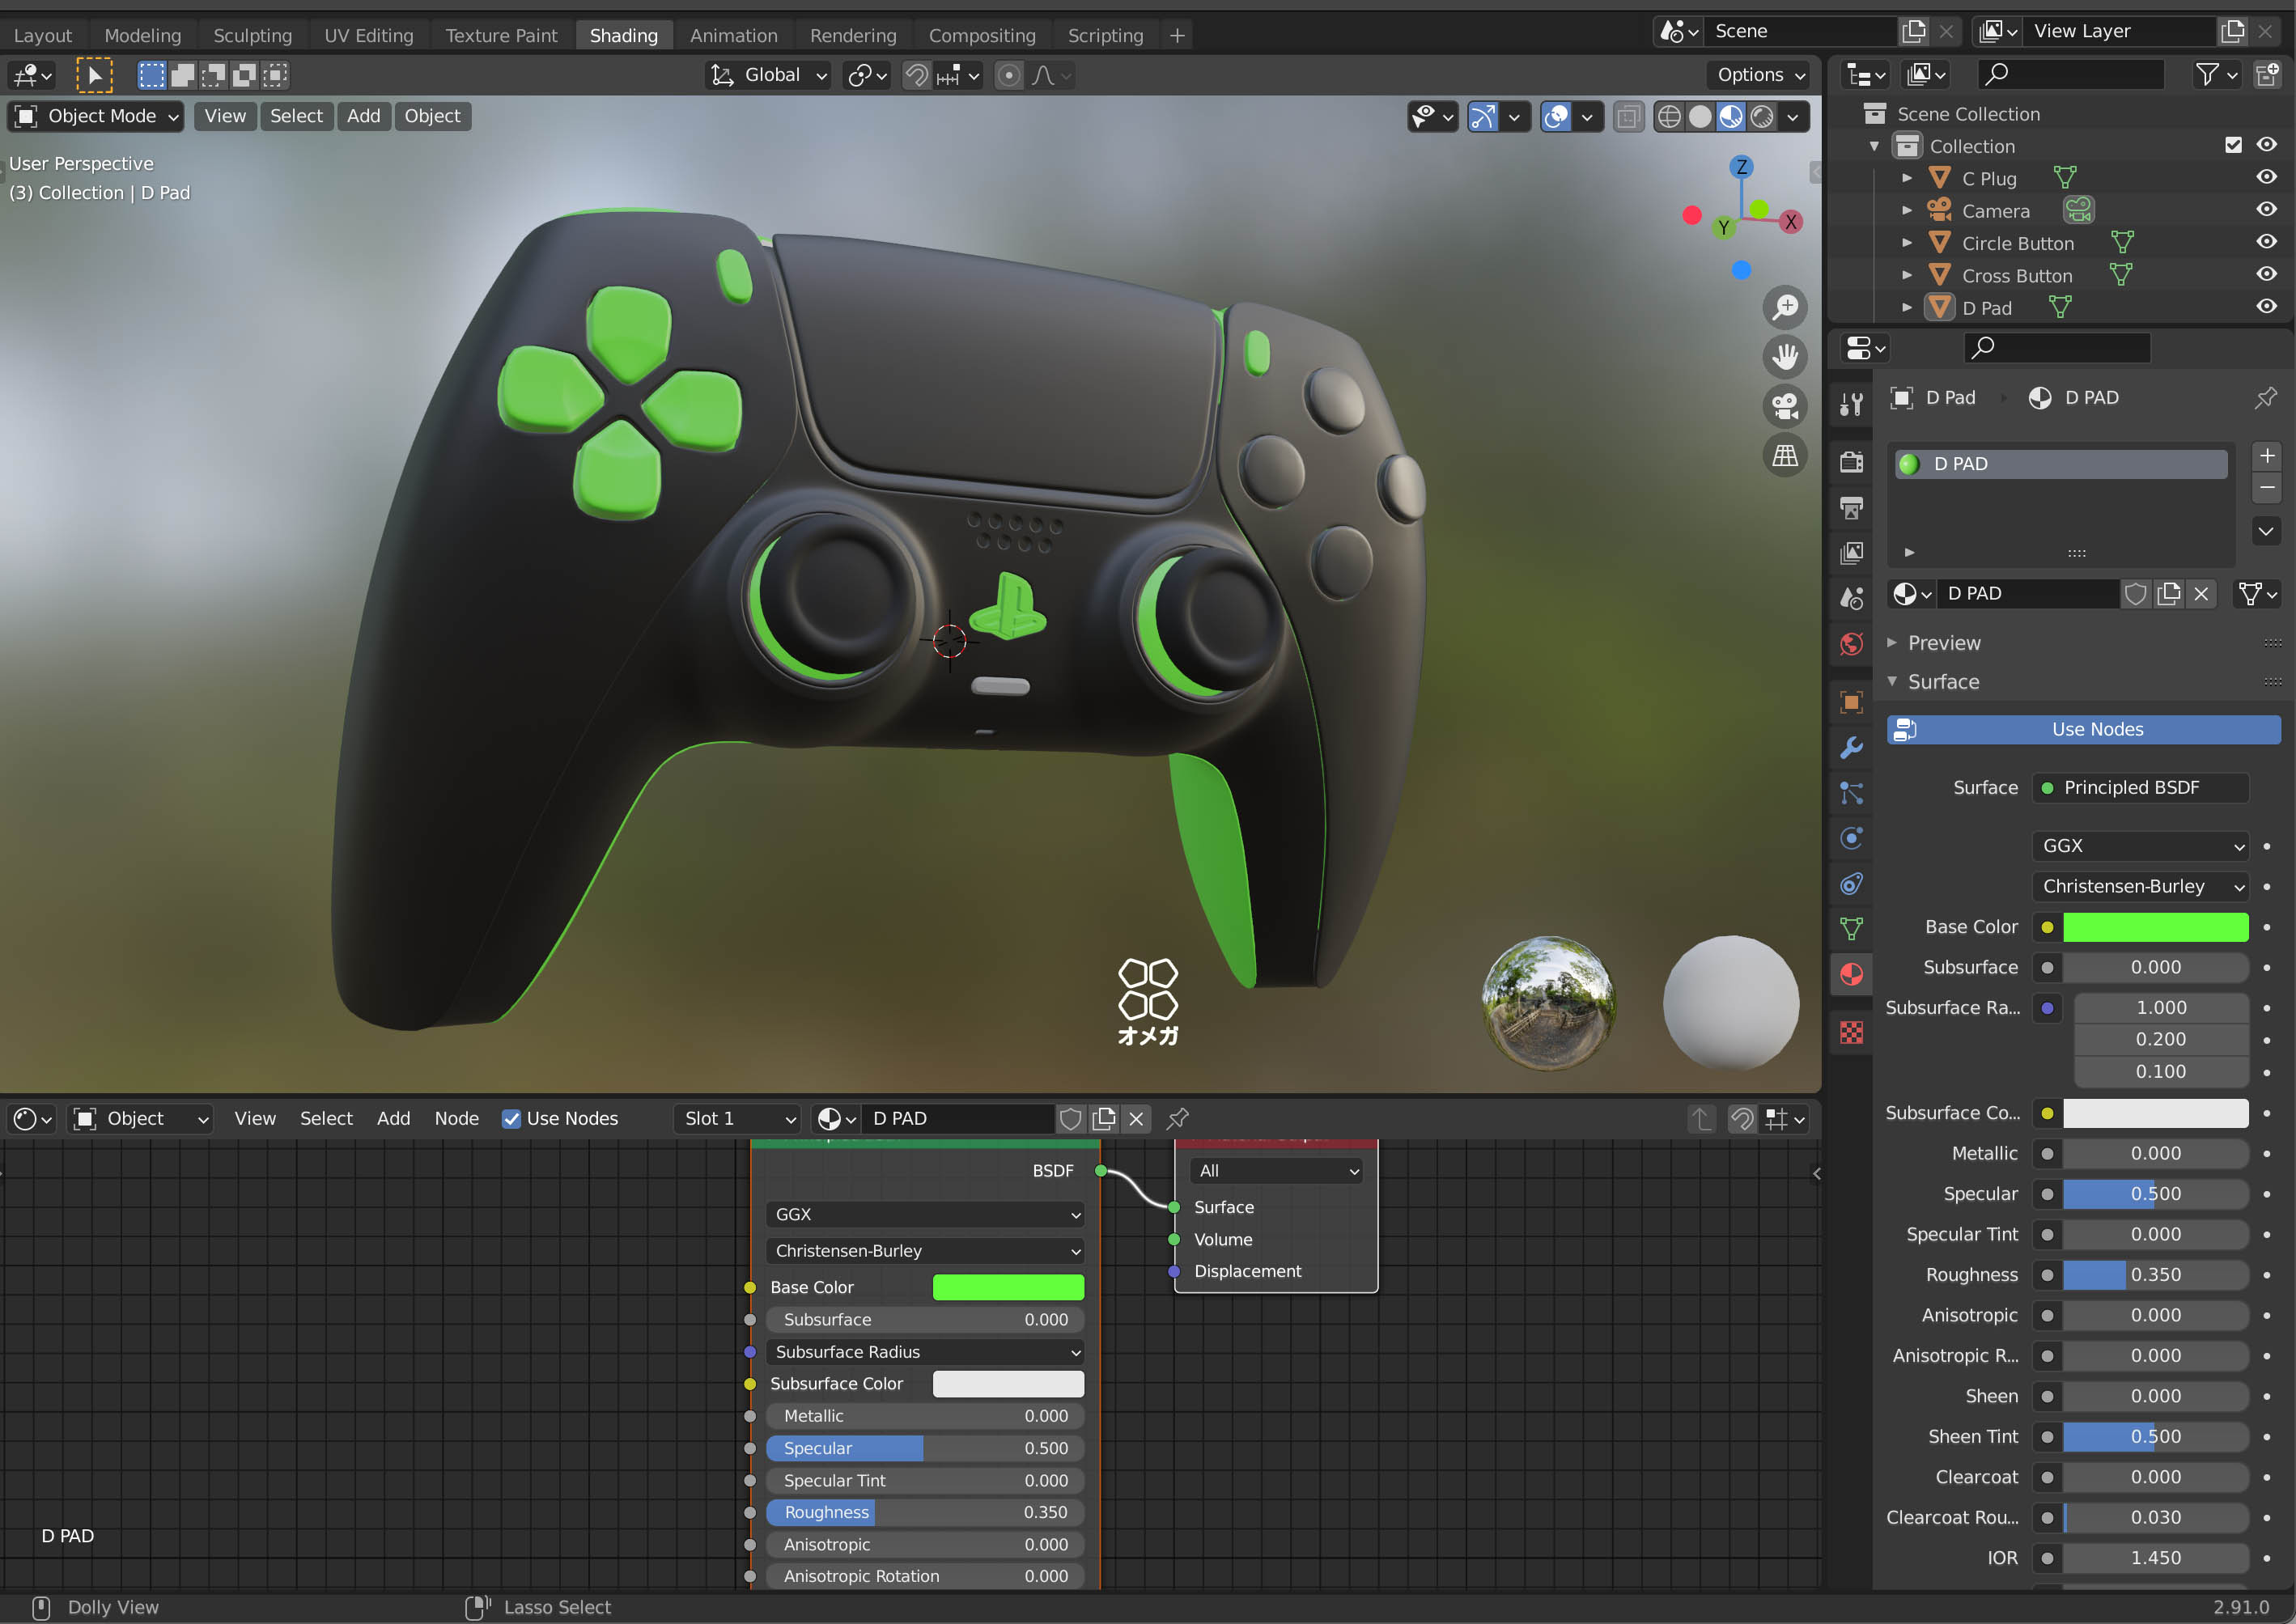Open the viewport Add menu

364,116
